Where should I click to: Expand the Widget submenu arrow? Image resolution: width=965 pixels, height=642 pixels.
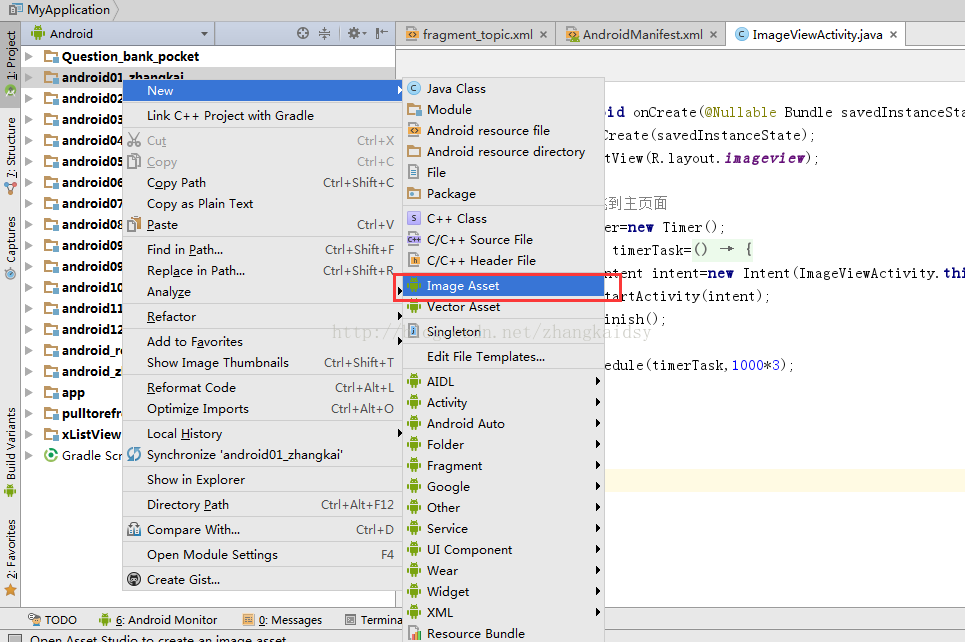point(597,592)
